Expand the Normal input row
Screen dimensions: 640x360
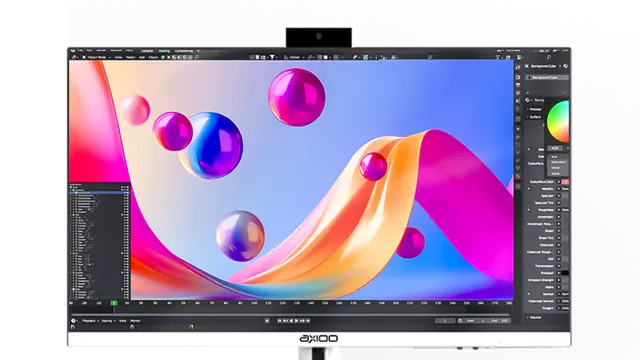tap(529, 294)
